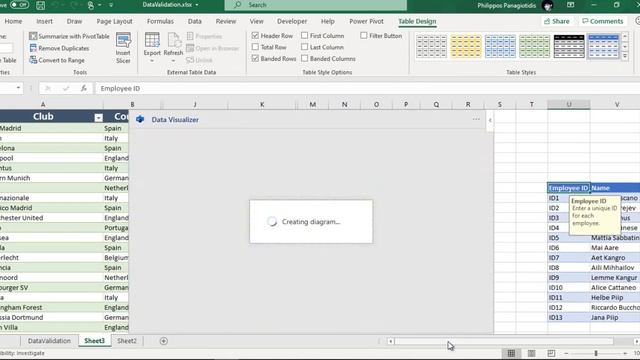This screenshot has height=360, width=640.
Task: Select the black header table style
Action: point(569,46)
